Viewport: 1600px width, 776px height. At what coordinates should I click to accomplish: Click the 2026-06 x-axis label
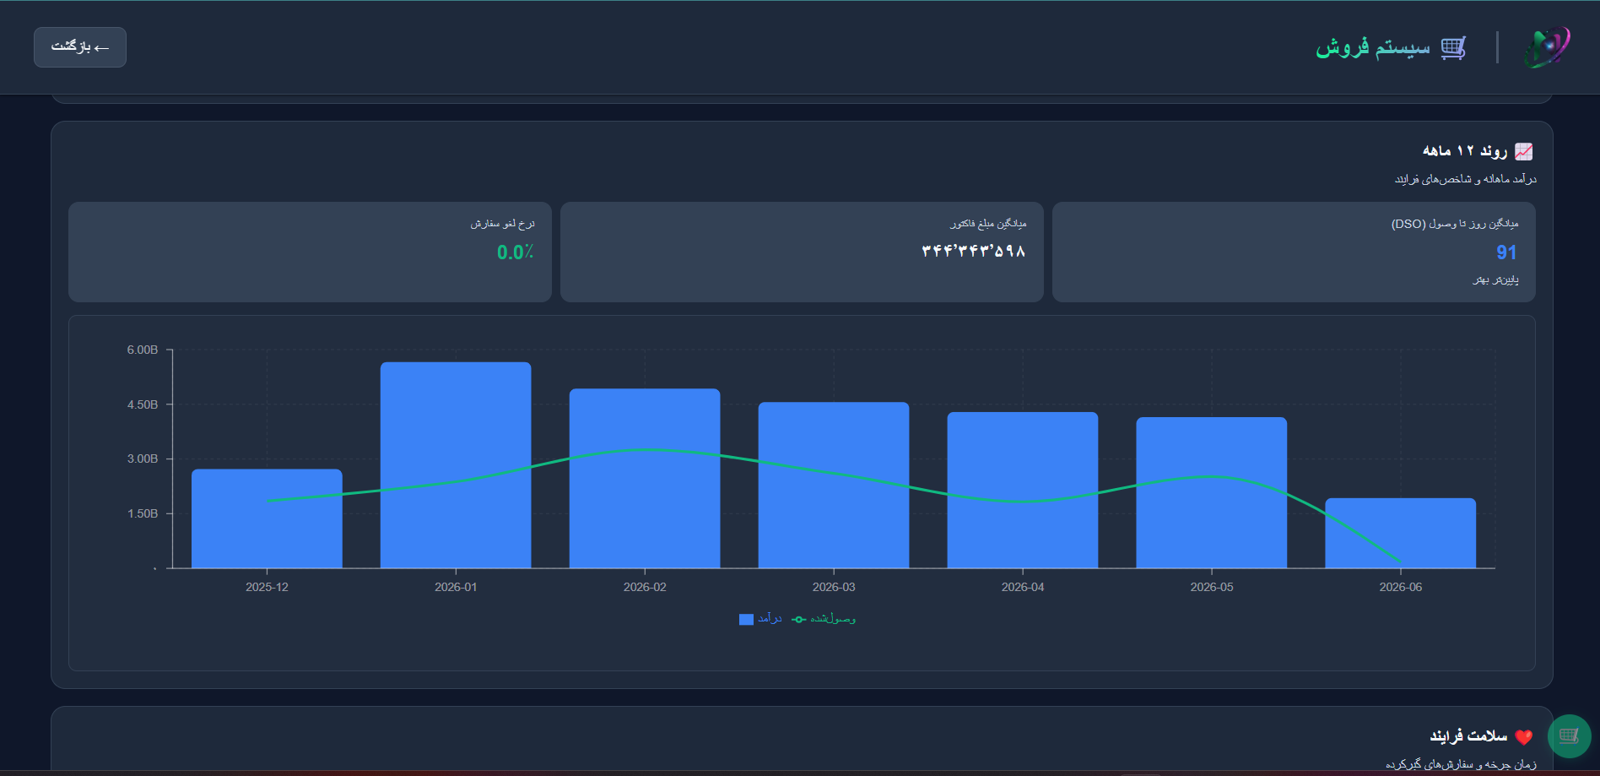coord(1401,587)
